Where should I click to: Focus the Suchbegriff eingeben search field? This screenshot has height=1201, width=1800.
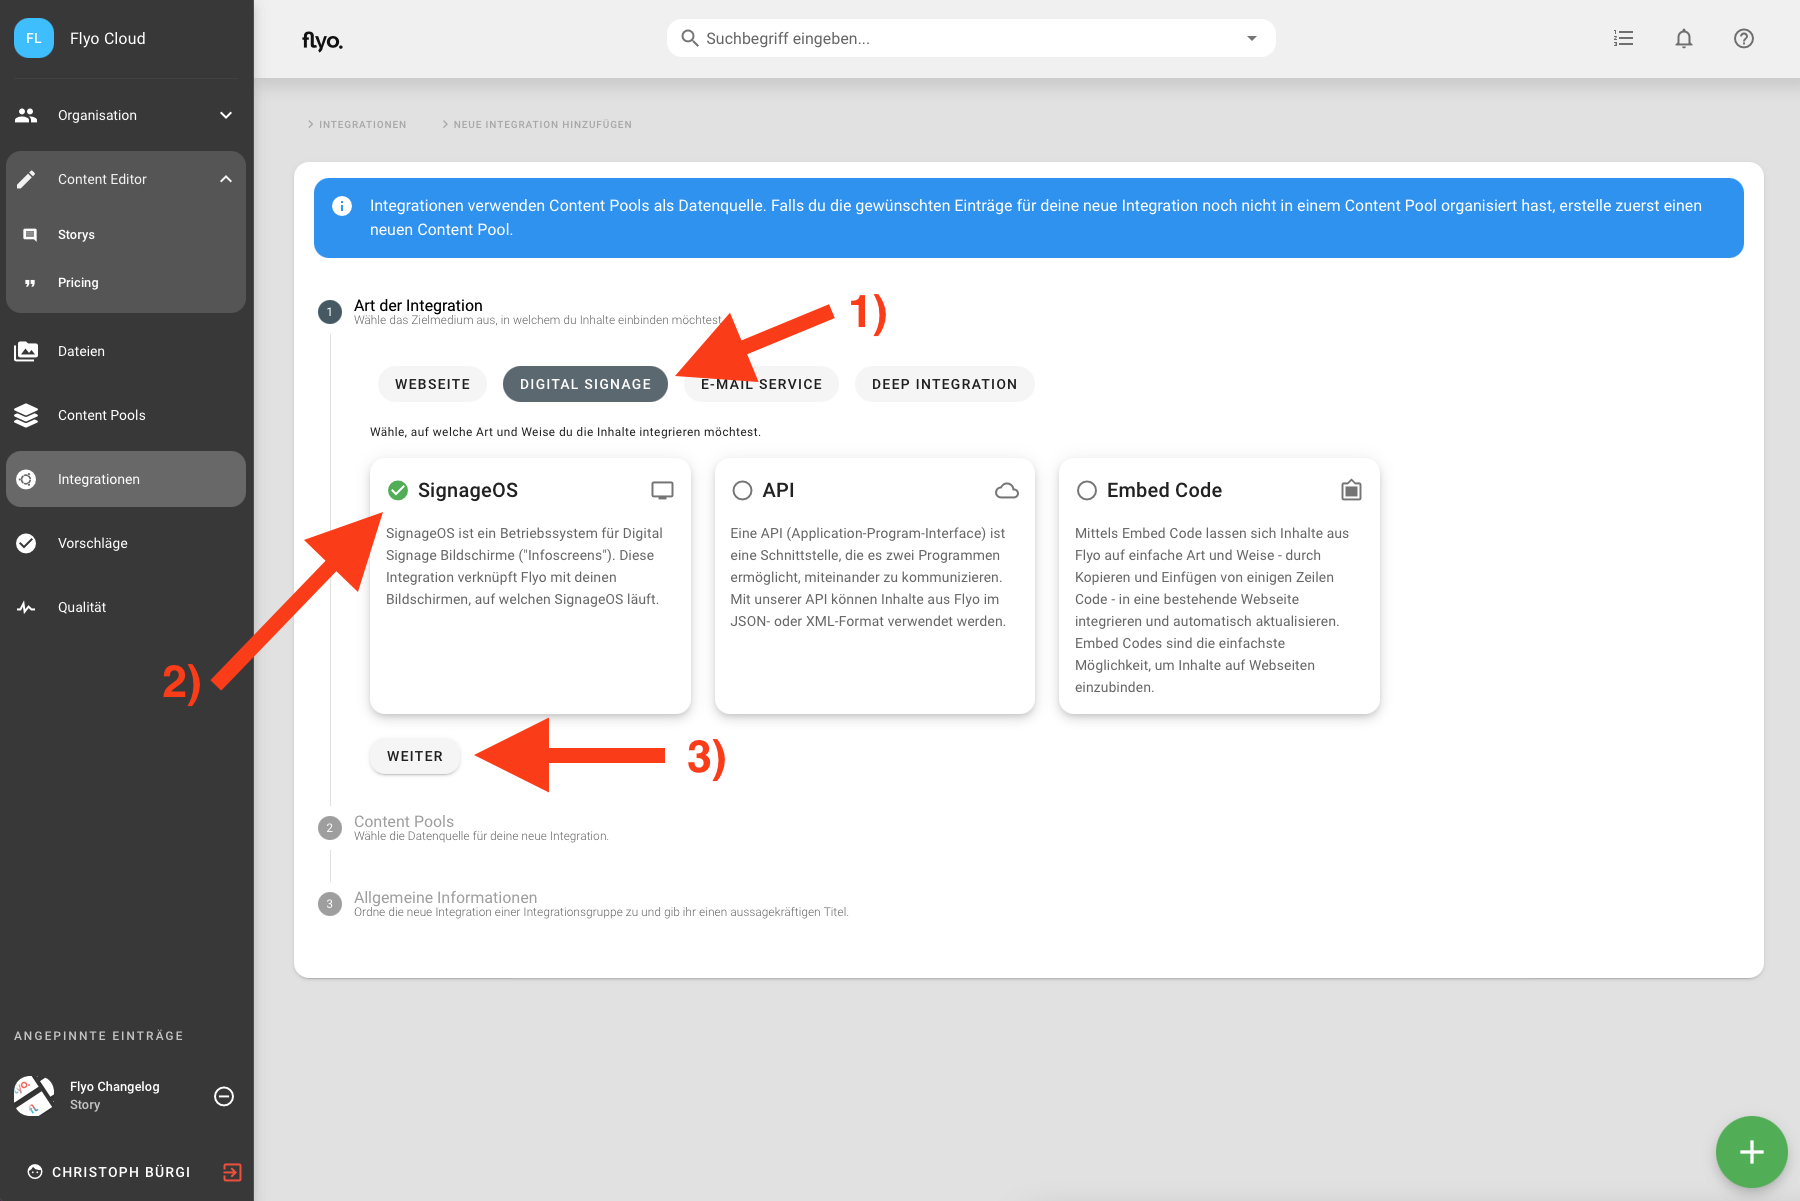970,38
